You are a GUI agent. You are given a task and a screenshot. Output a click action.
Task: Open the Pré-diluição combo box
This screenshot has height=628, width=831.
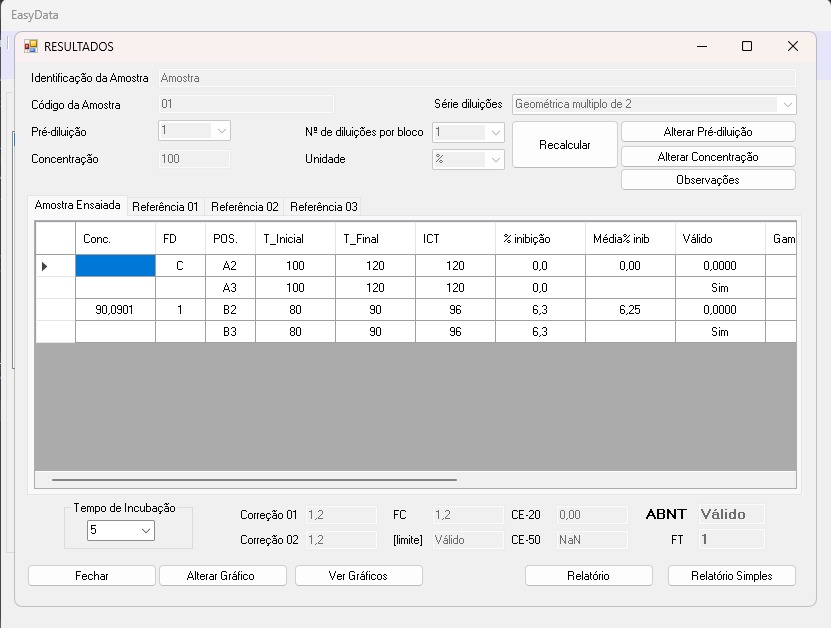click(x=221, y=131)
